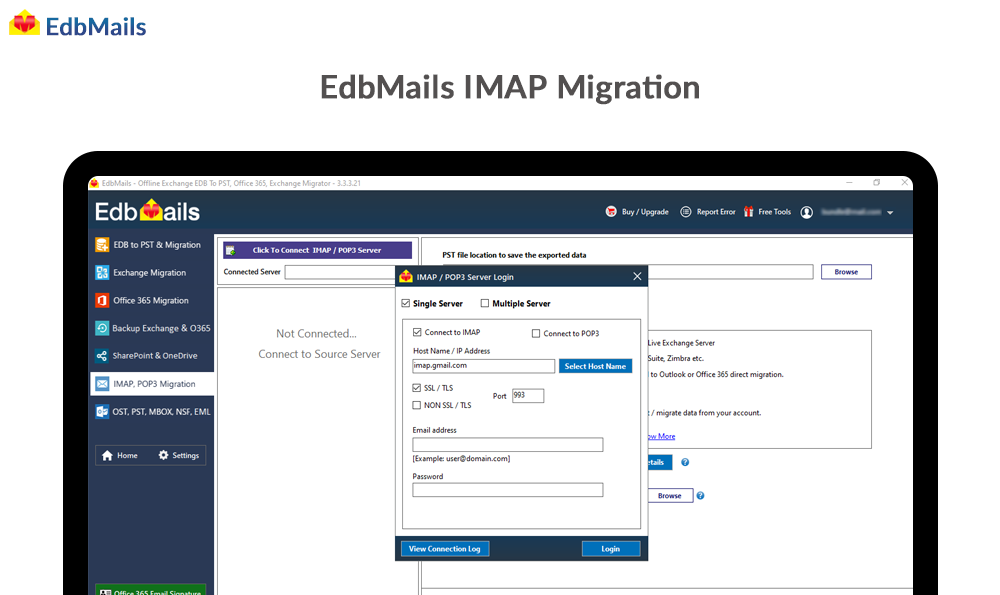The height and width of the screenshot is (595, 1000).
Task: Open Backup Exchange & O365 section
Action: point(152,328)
